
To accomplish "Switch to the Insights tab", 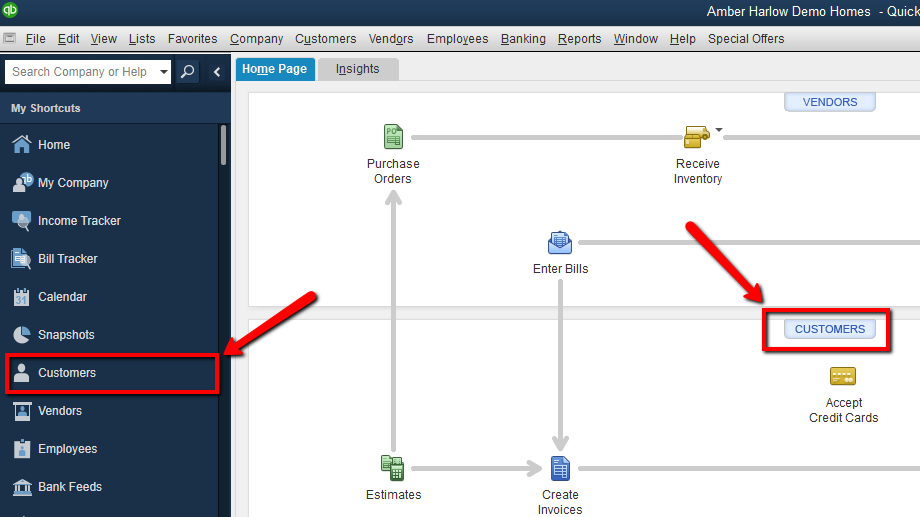I will point(358,69).
